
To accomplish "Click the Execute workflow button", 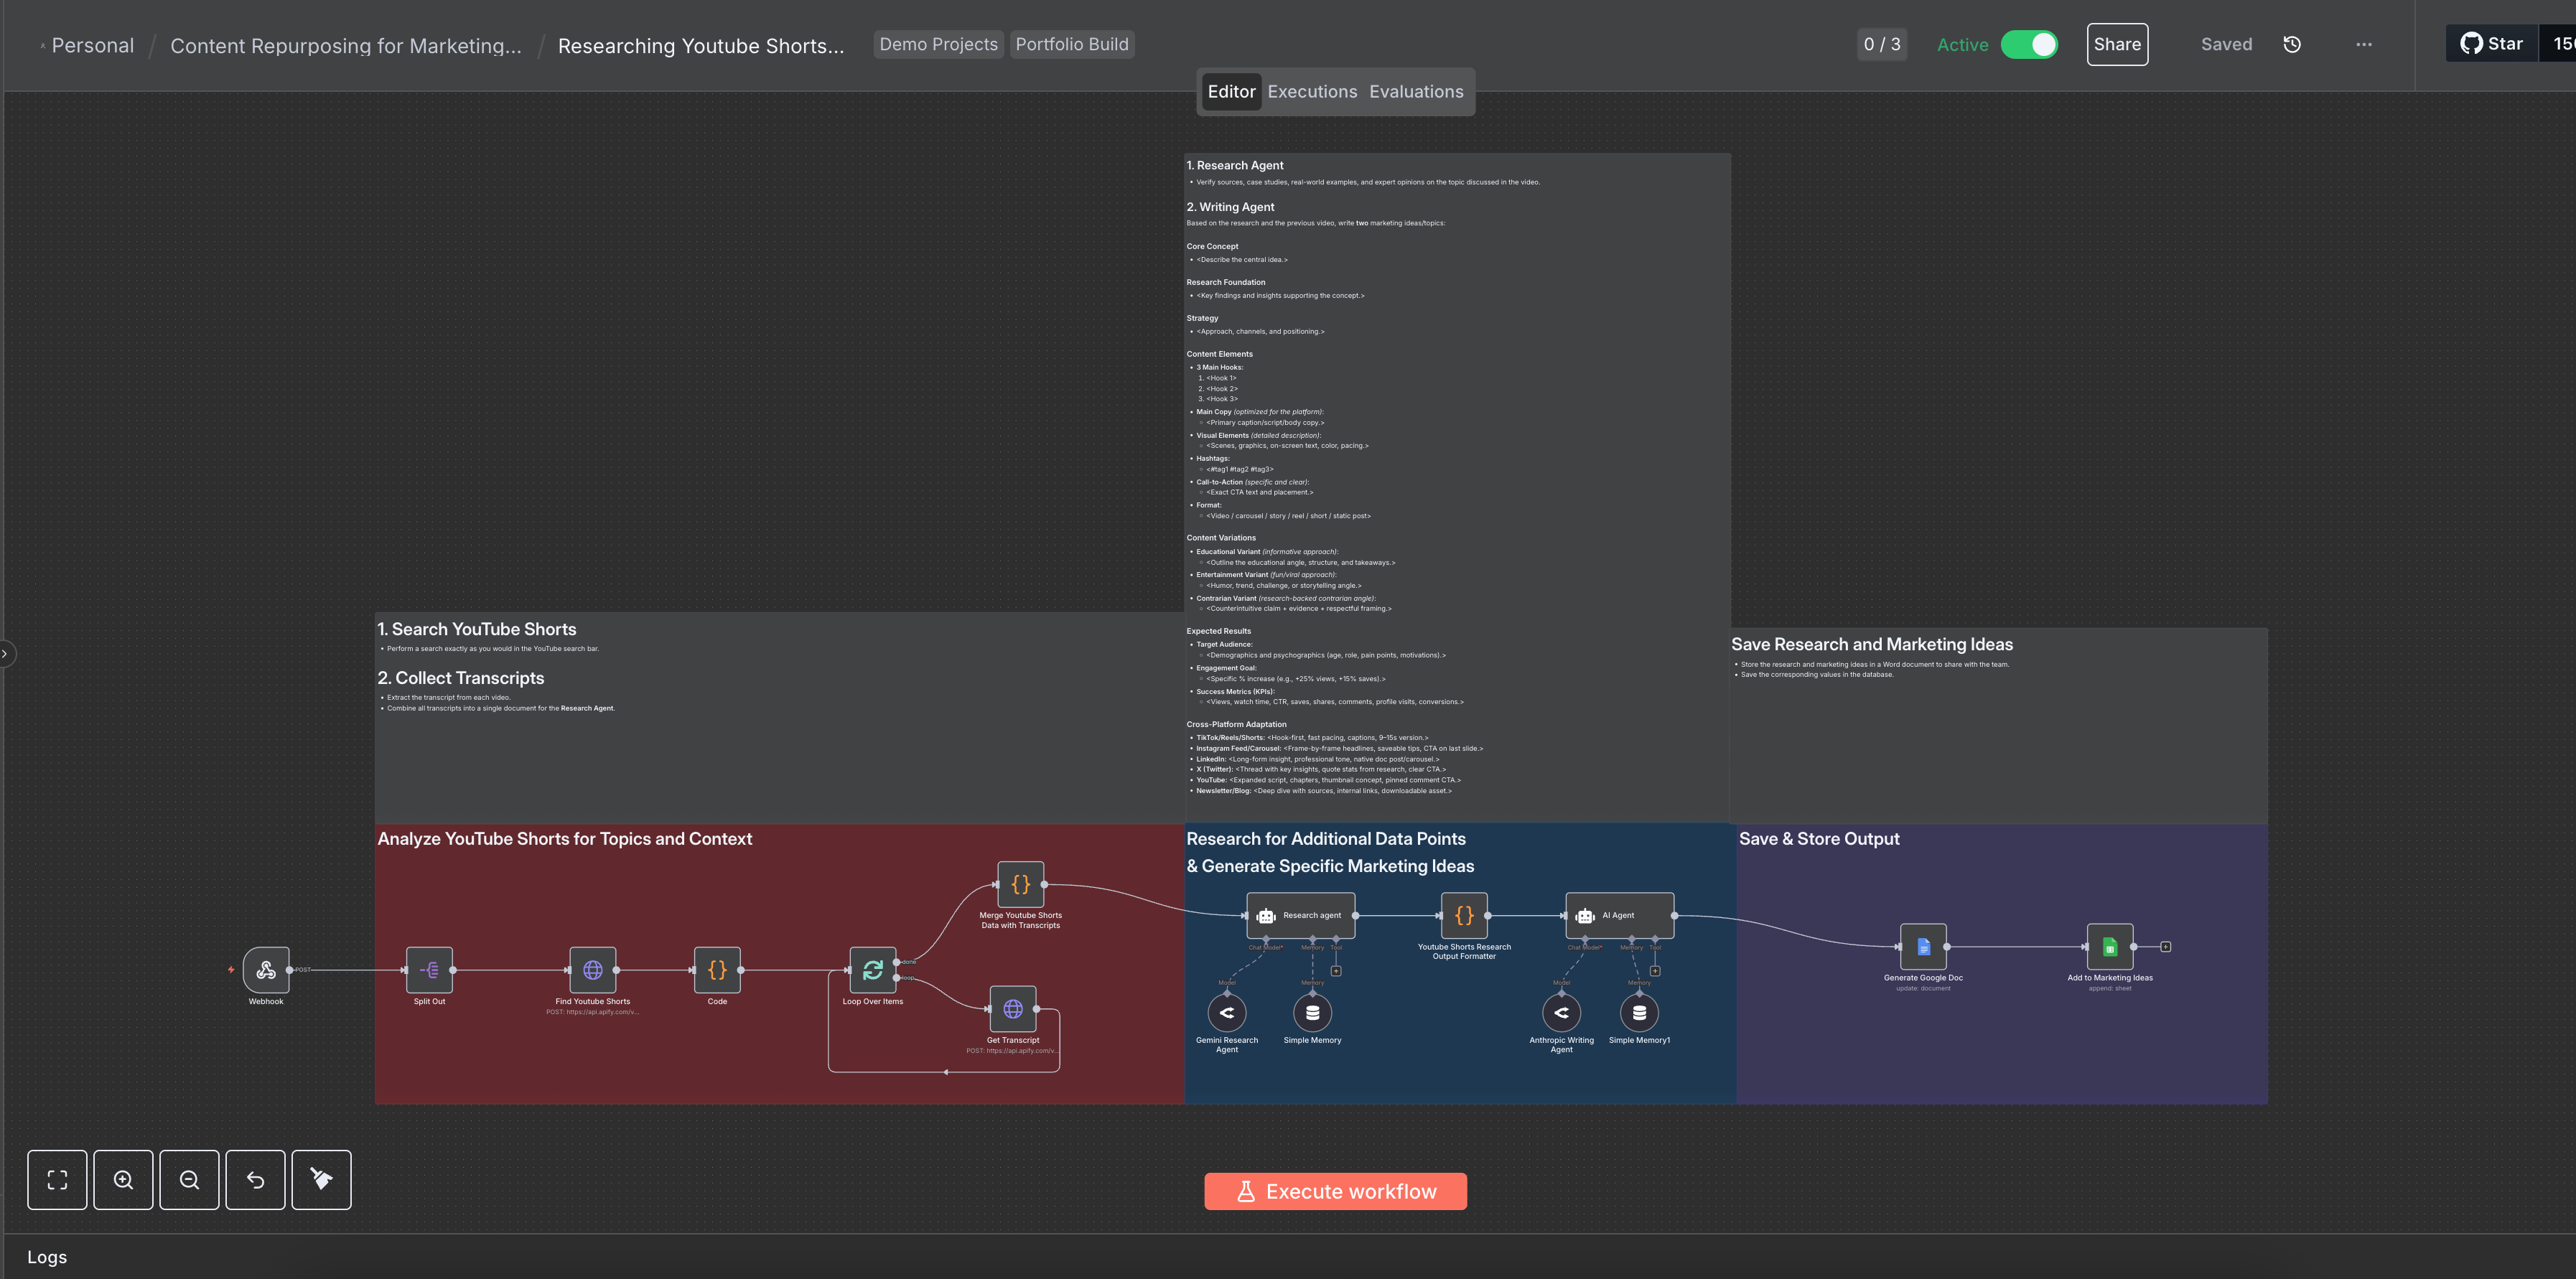I will point(1335,1190).
